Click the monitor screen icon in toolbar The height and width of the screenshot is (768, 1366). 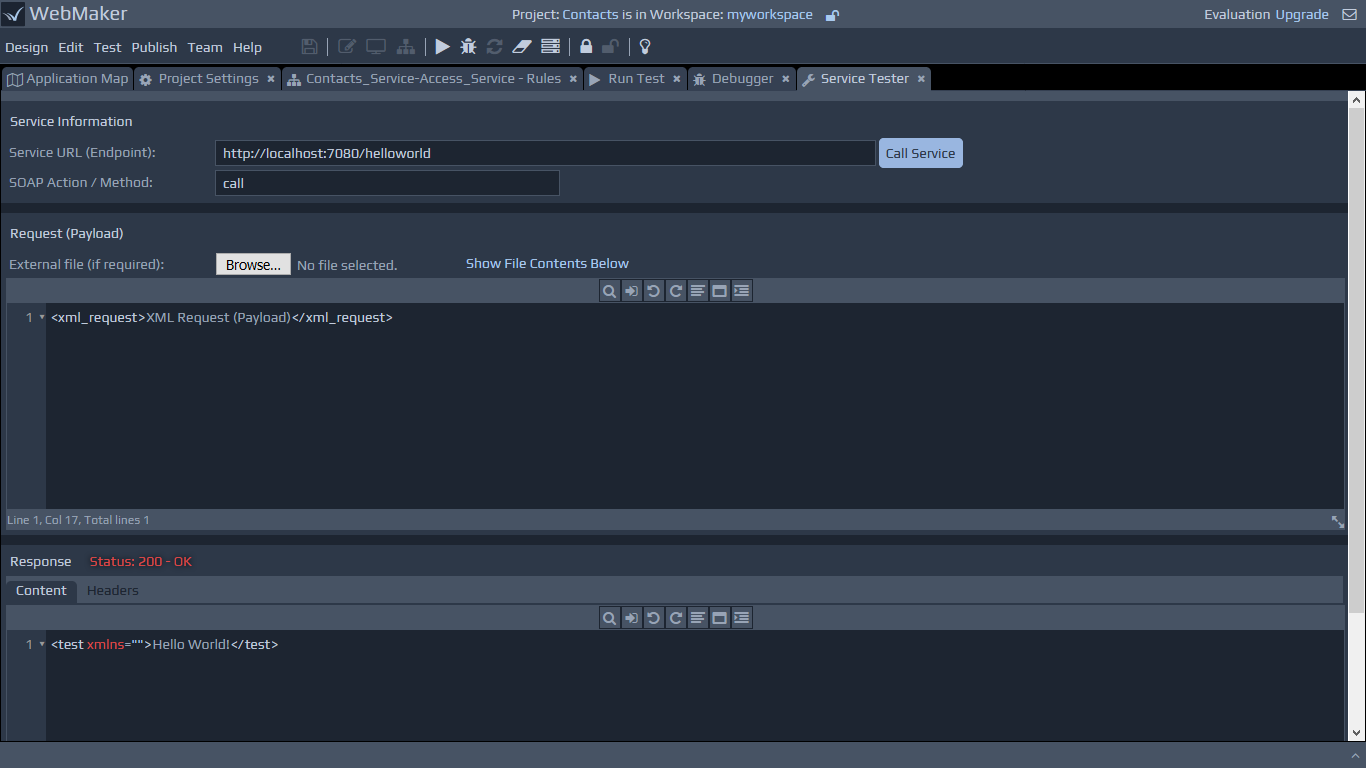tap(376, 47)
